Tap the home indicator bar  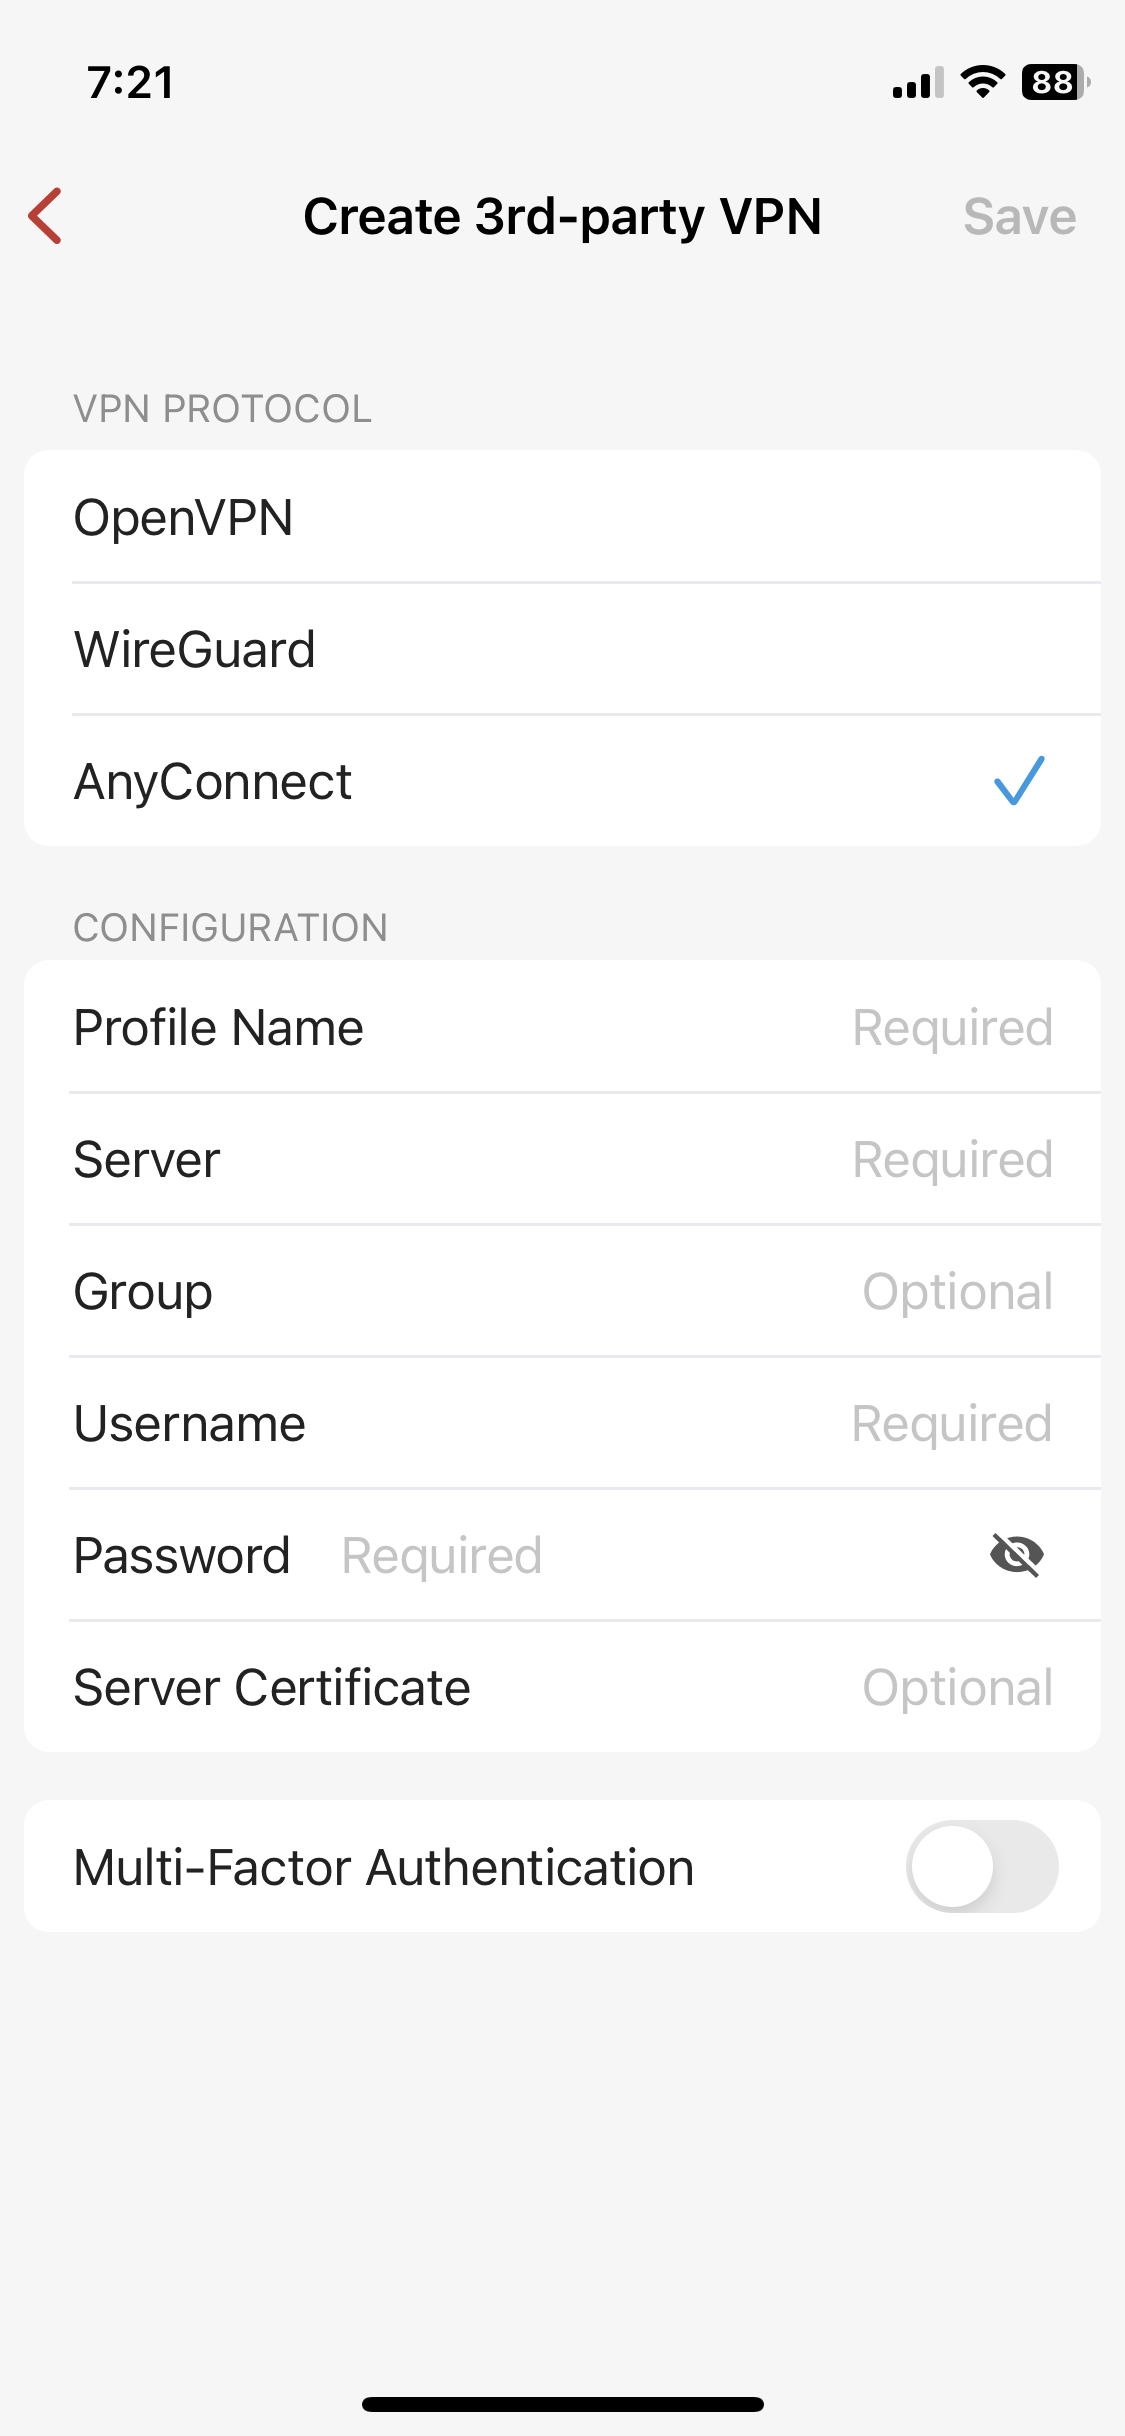click(563, 2404)
